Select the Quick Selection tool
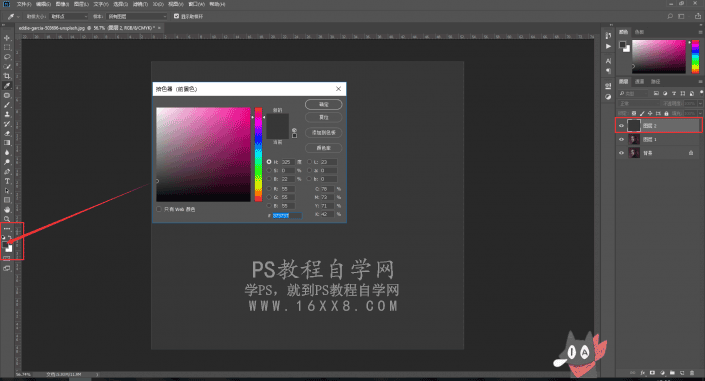The image size is (705, 381). click(x=7, y=66)
